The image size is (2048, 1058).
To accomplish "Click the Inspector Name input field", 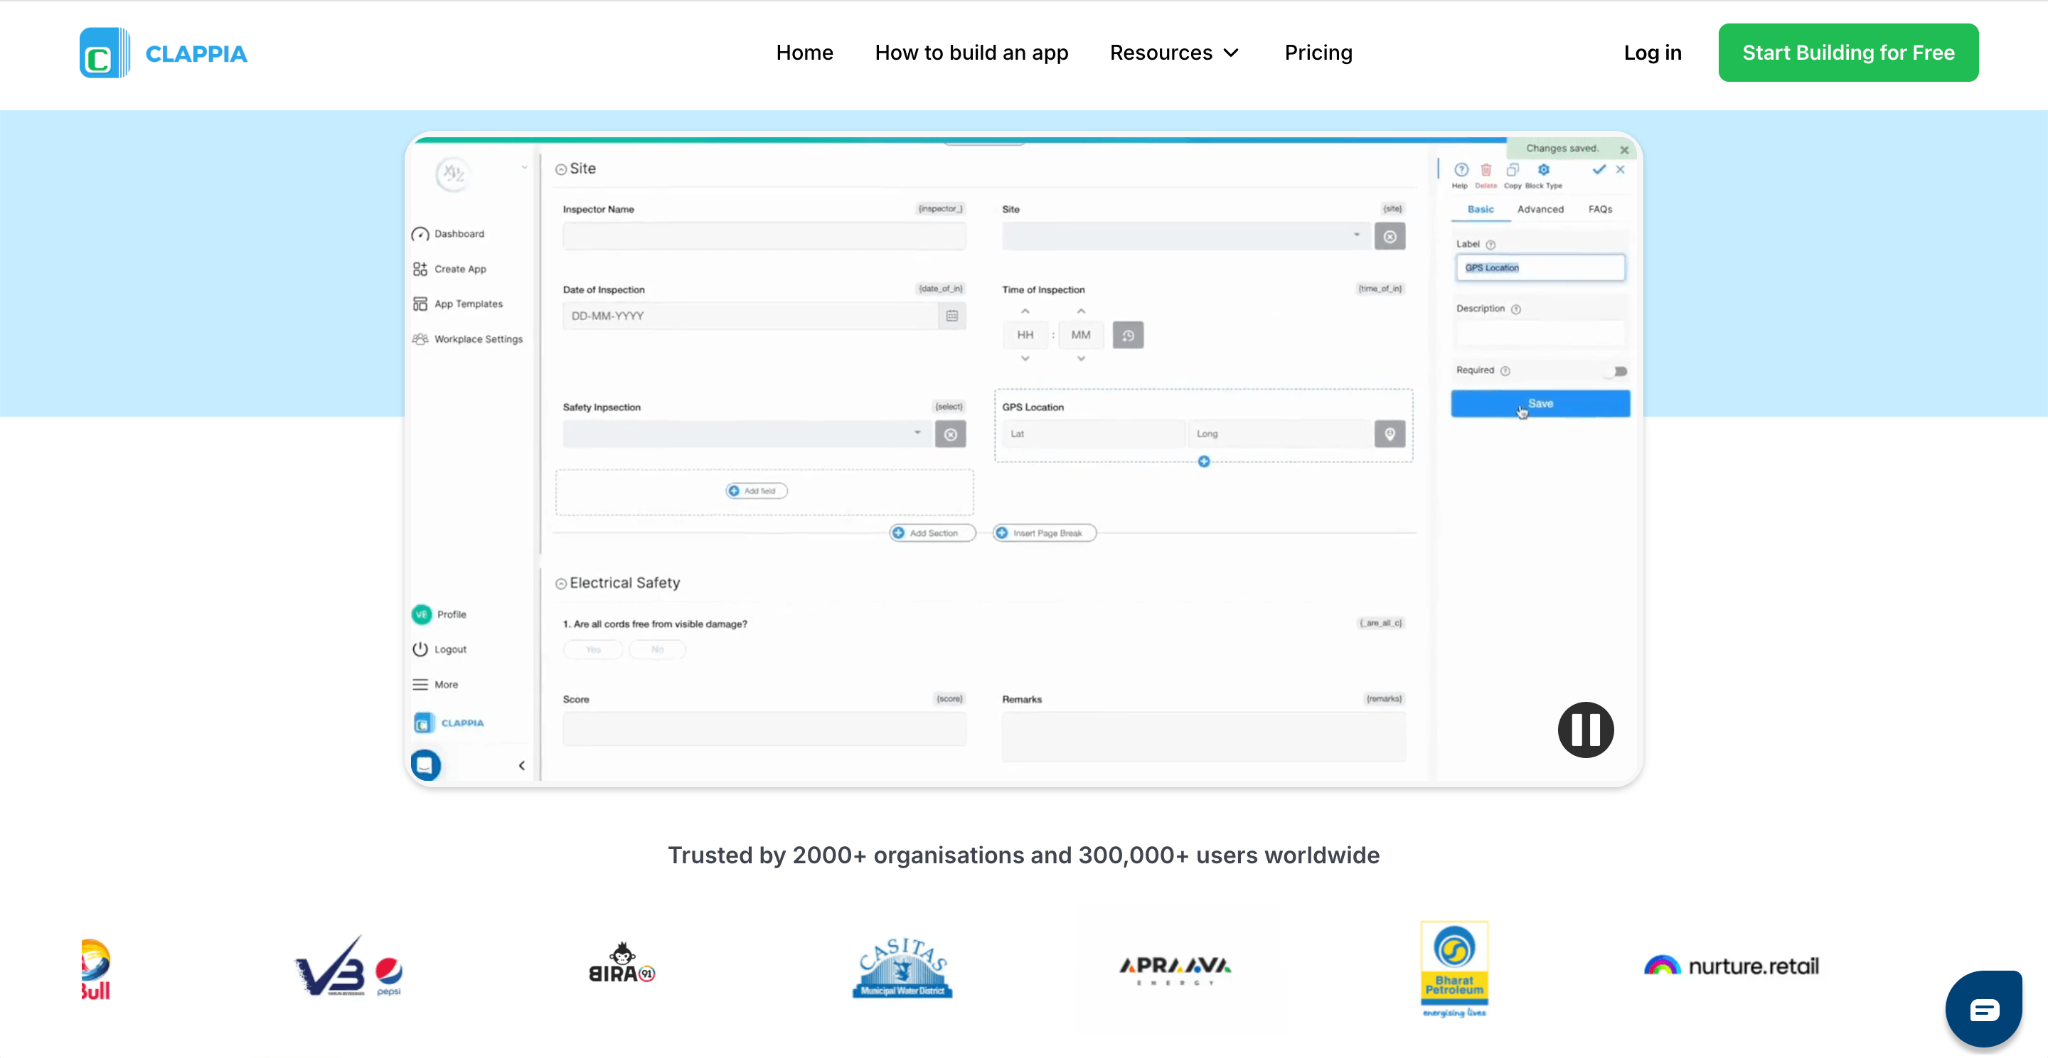I will [x=764, y=236].
